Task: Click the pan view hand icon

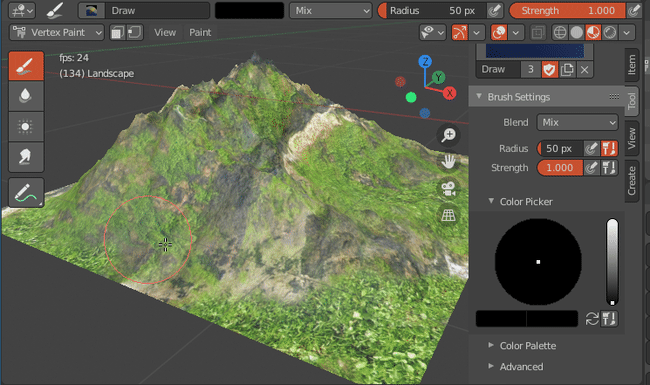Action: (449, 162)
